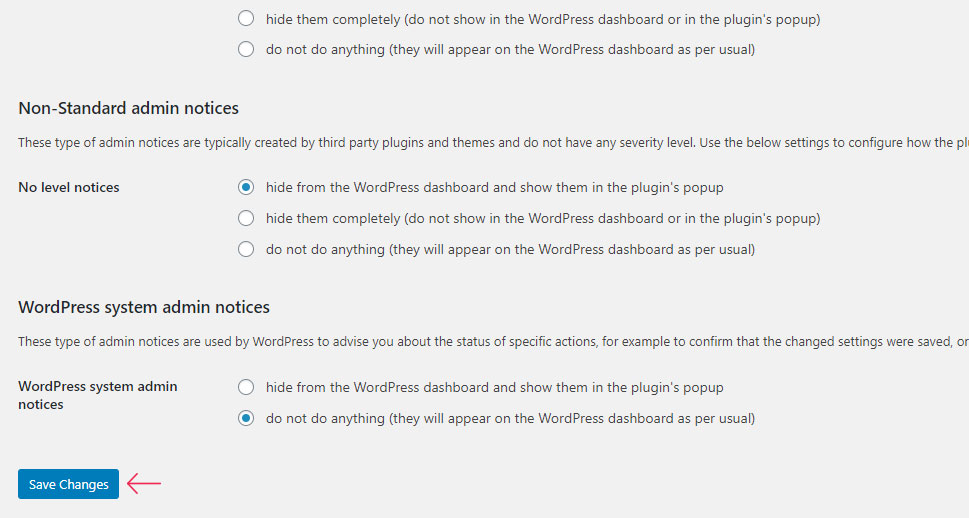Click the topmost "hide them completely" option label text
The width and height of the screenshot is (969, 518).
[543, 19]
